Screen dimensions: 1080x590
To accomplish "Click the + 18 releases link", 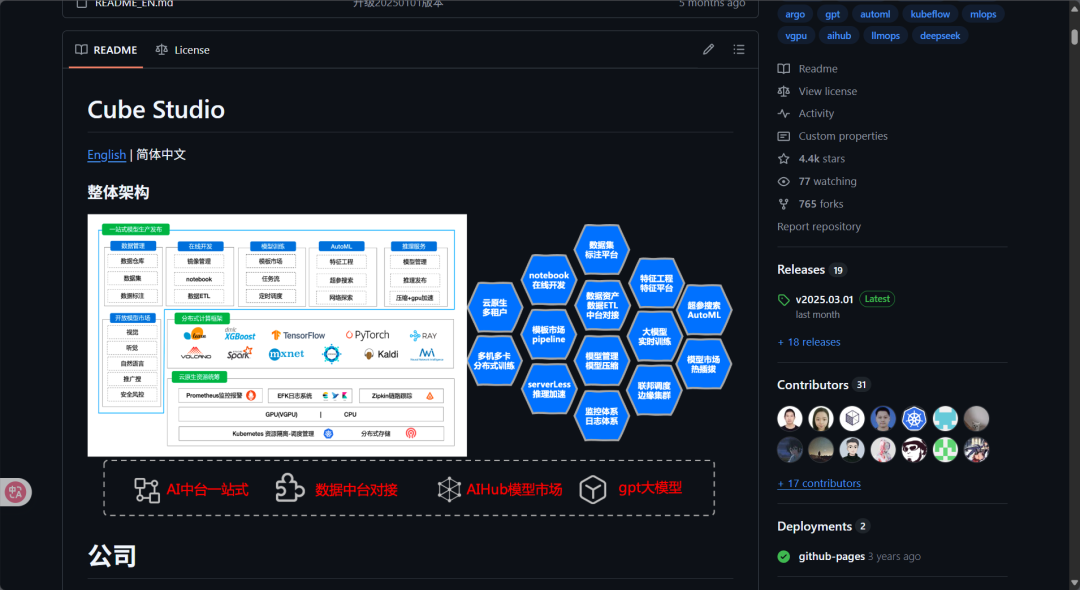I will pyautogui.click(x=809, y=342).
